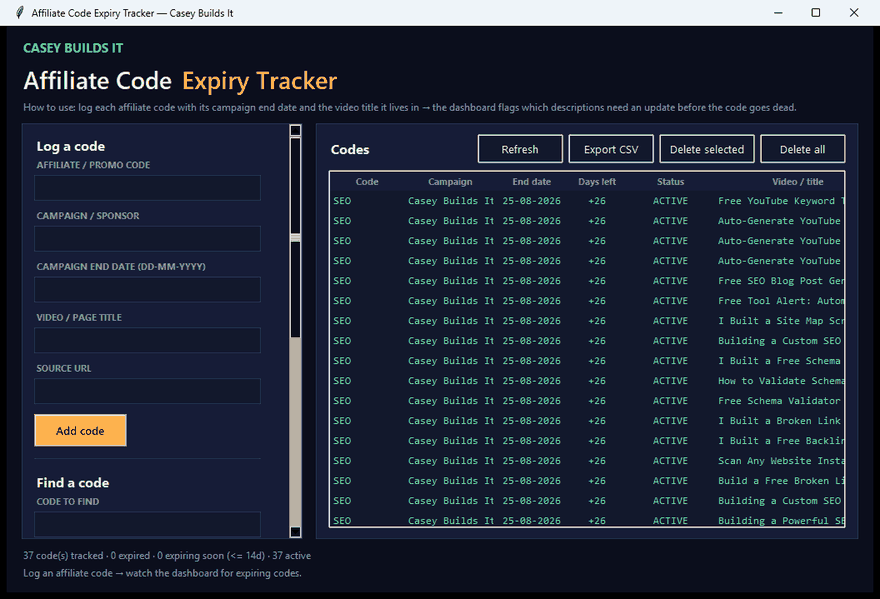Click the 'Codes' panel heading

click(x=350, y=149)
